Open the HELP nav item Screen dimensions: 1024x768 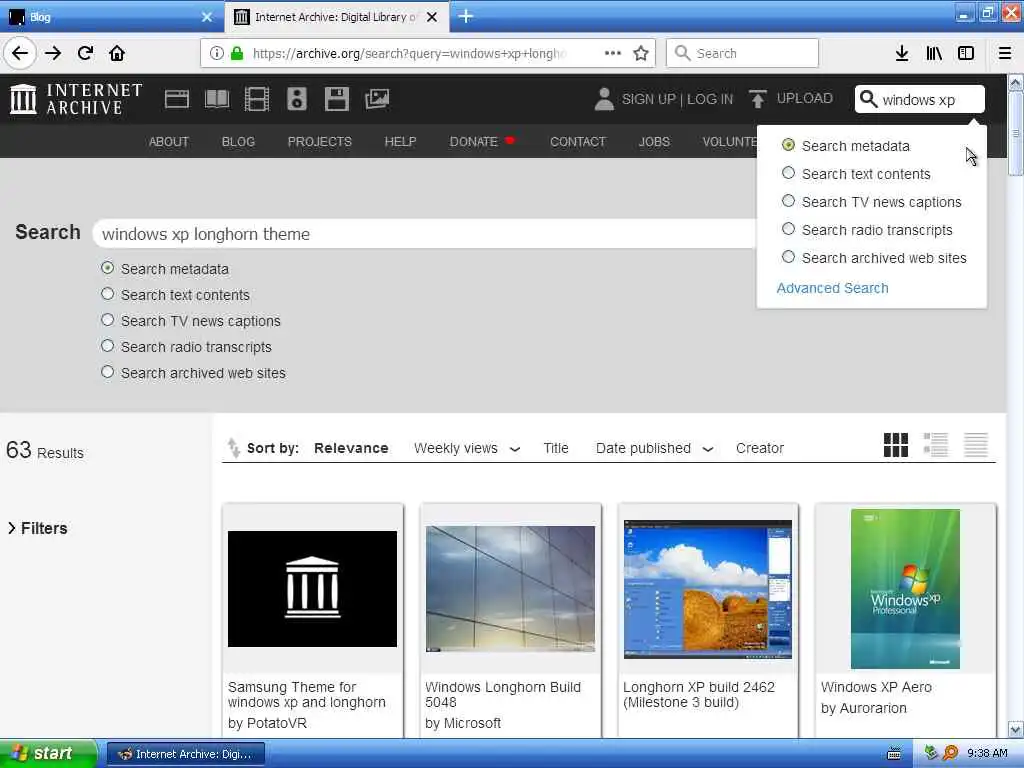click(x=400, y=142)
